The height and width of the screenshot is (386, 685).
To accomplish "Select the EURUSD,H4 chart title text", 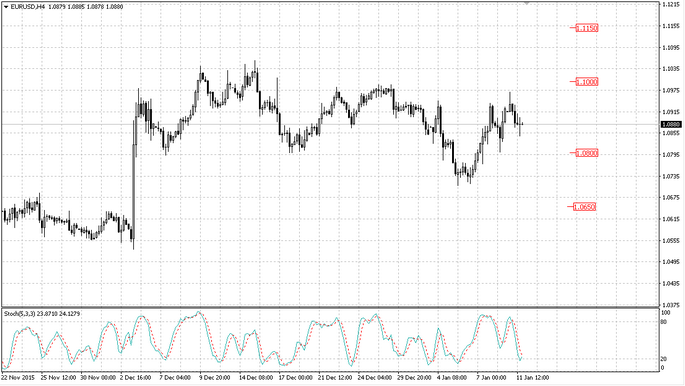I will click(x=27, y=7).
